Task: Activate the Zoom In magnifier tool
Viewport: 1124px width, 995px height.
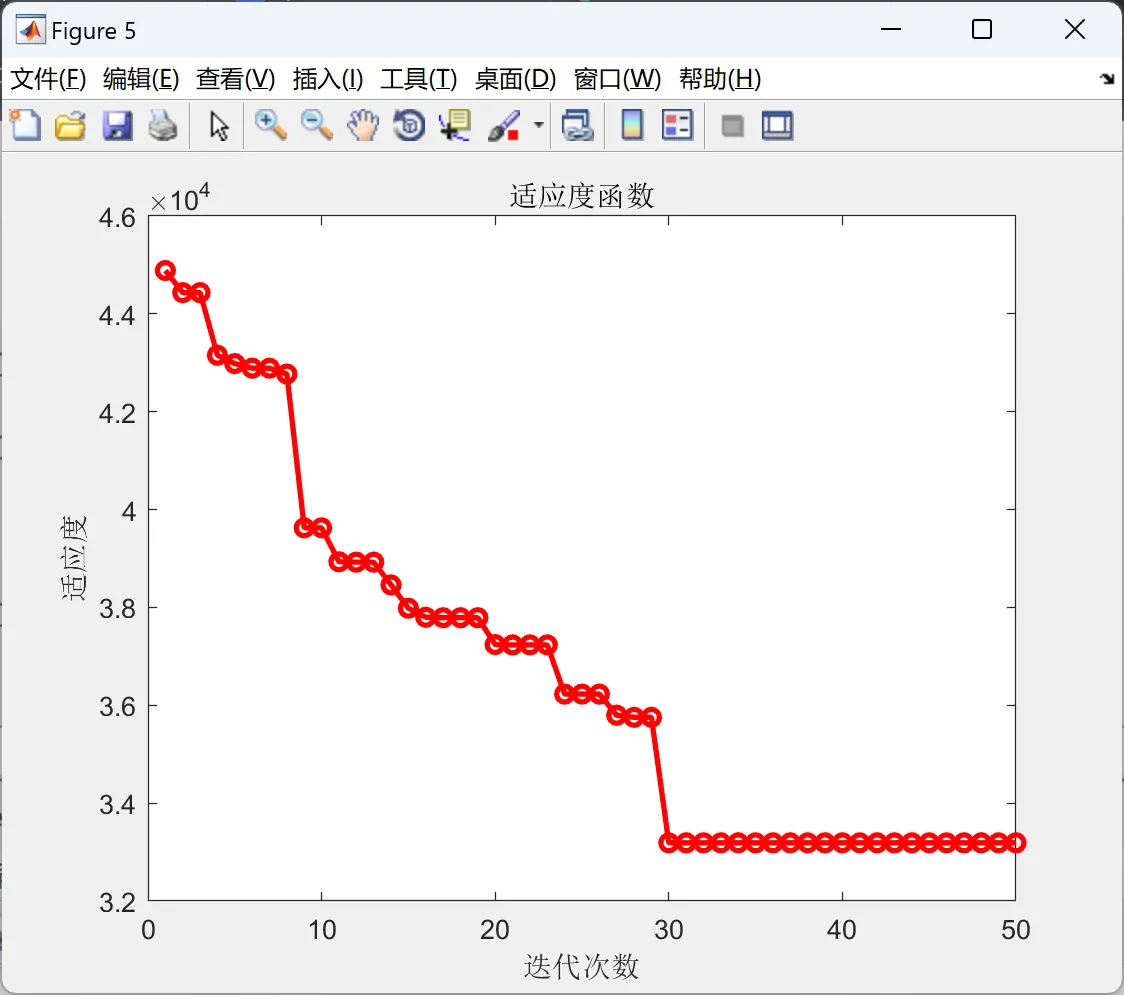Action: coord(270,125)
